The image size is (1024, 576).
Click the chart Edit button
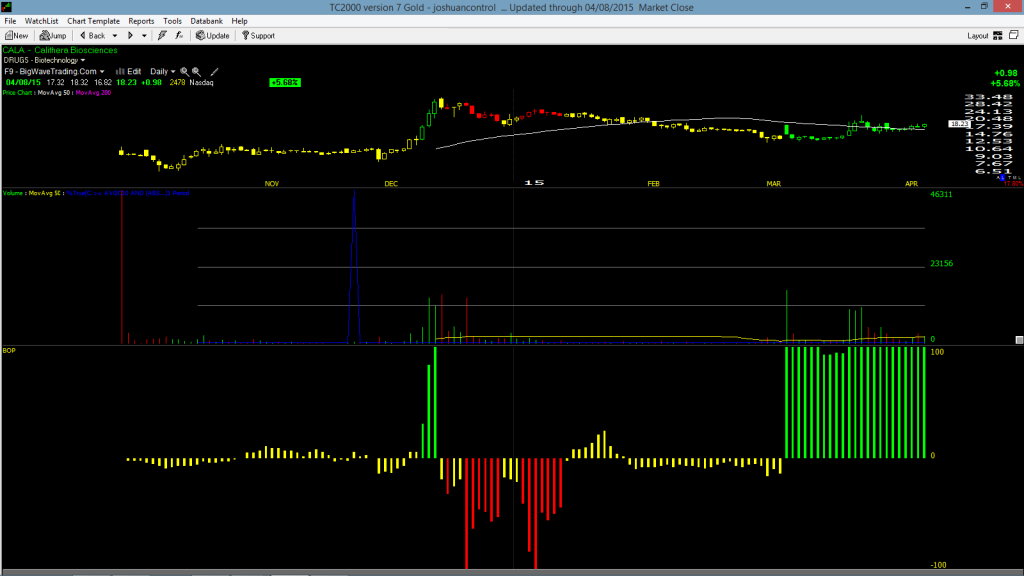(x=129, y=71)
